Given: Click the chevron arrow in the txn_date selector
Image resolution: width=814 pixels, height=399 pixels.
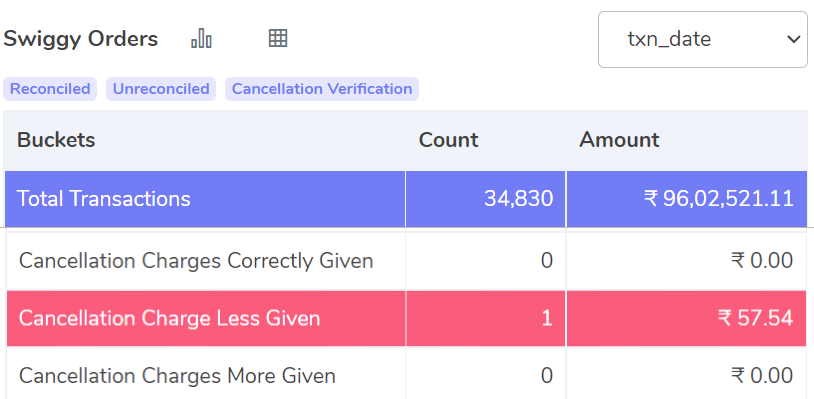Looking at the screenshot, I should (x=793, y=39).
